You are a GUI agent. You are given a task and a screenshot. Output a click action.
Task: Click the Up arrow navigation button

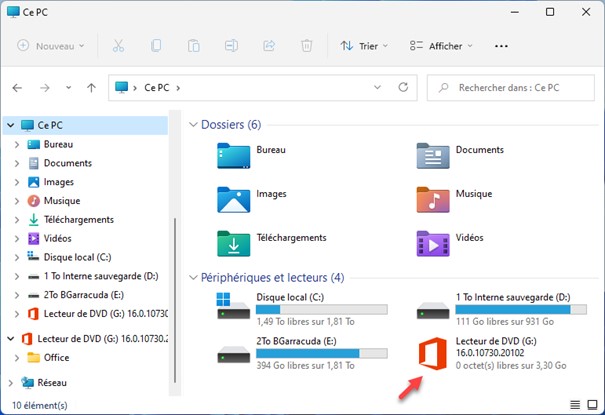point(91,88)
